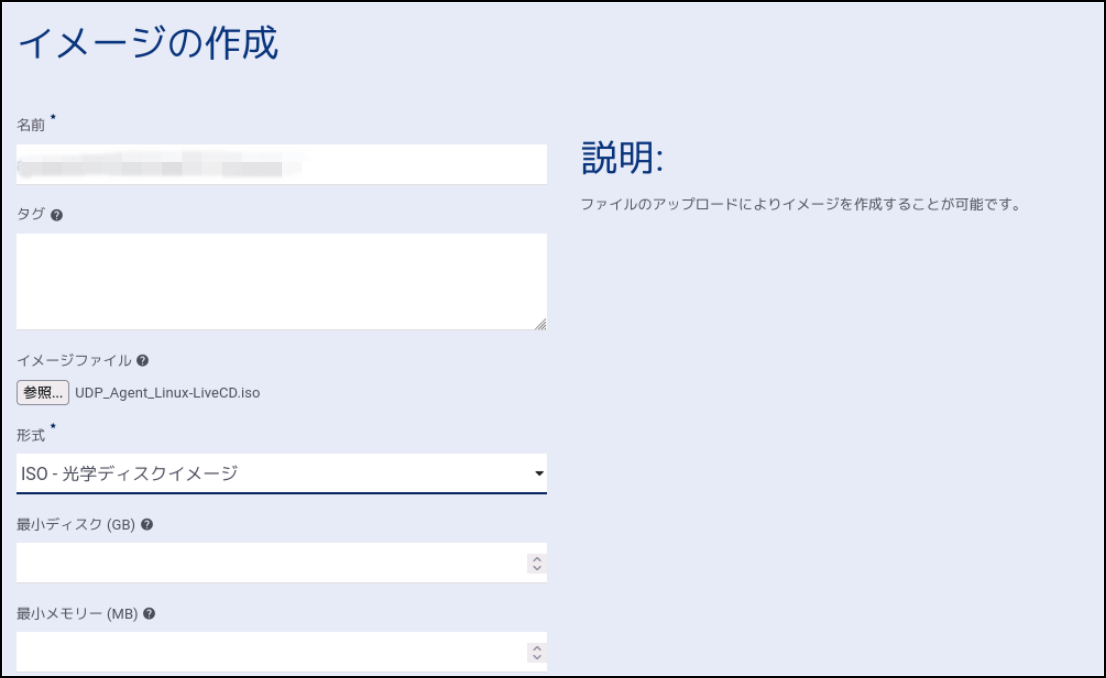Click the help icon next to タグ
The image size is (1106, 678).
(57, 215)
